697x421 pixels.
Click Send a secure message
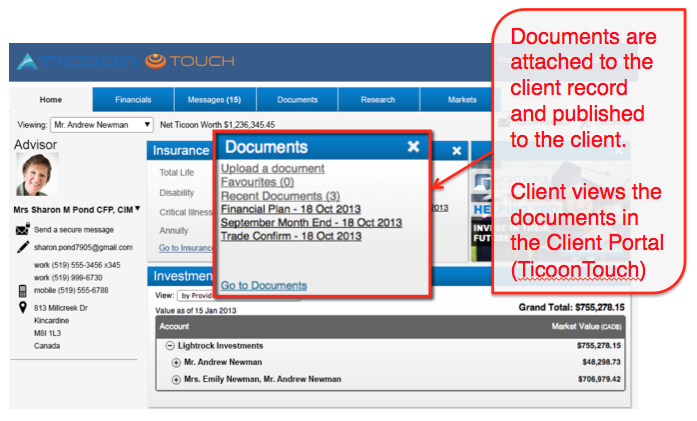point(74,229)
